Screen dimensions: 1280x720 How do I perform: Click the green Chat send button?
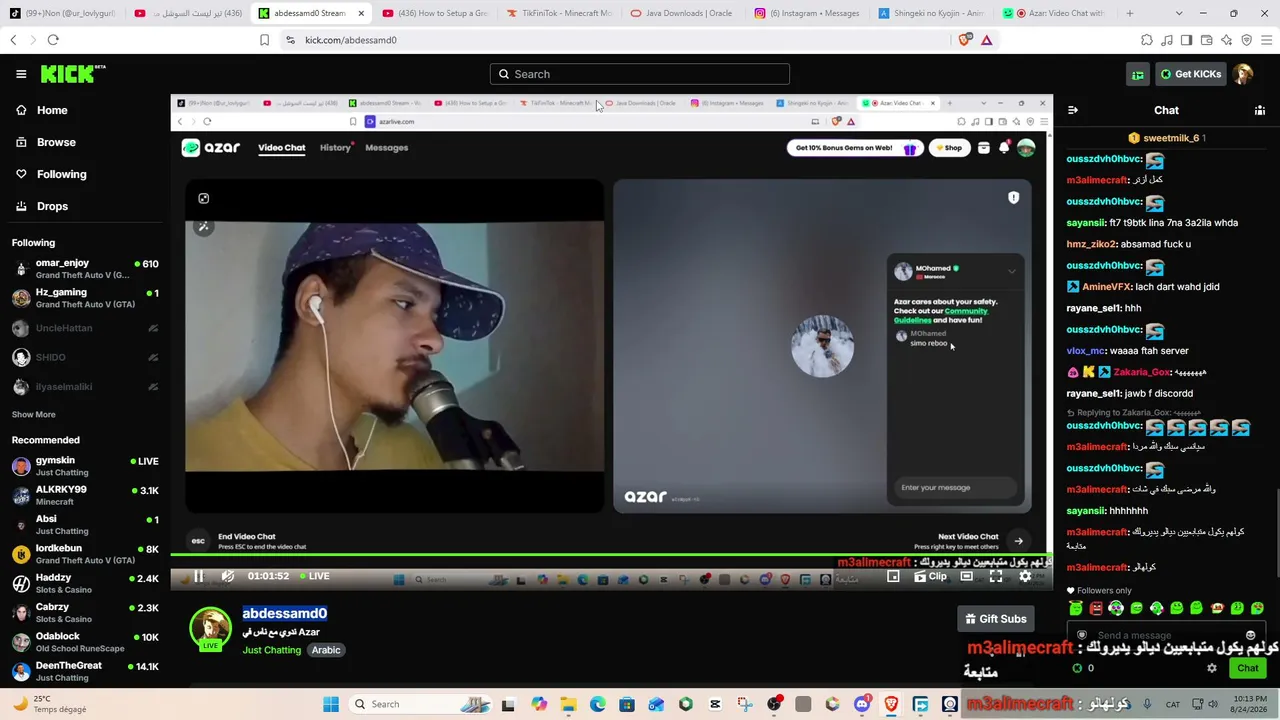click(x=1248, y=668)
